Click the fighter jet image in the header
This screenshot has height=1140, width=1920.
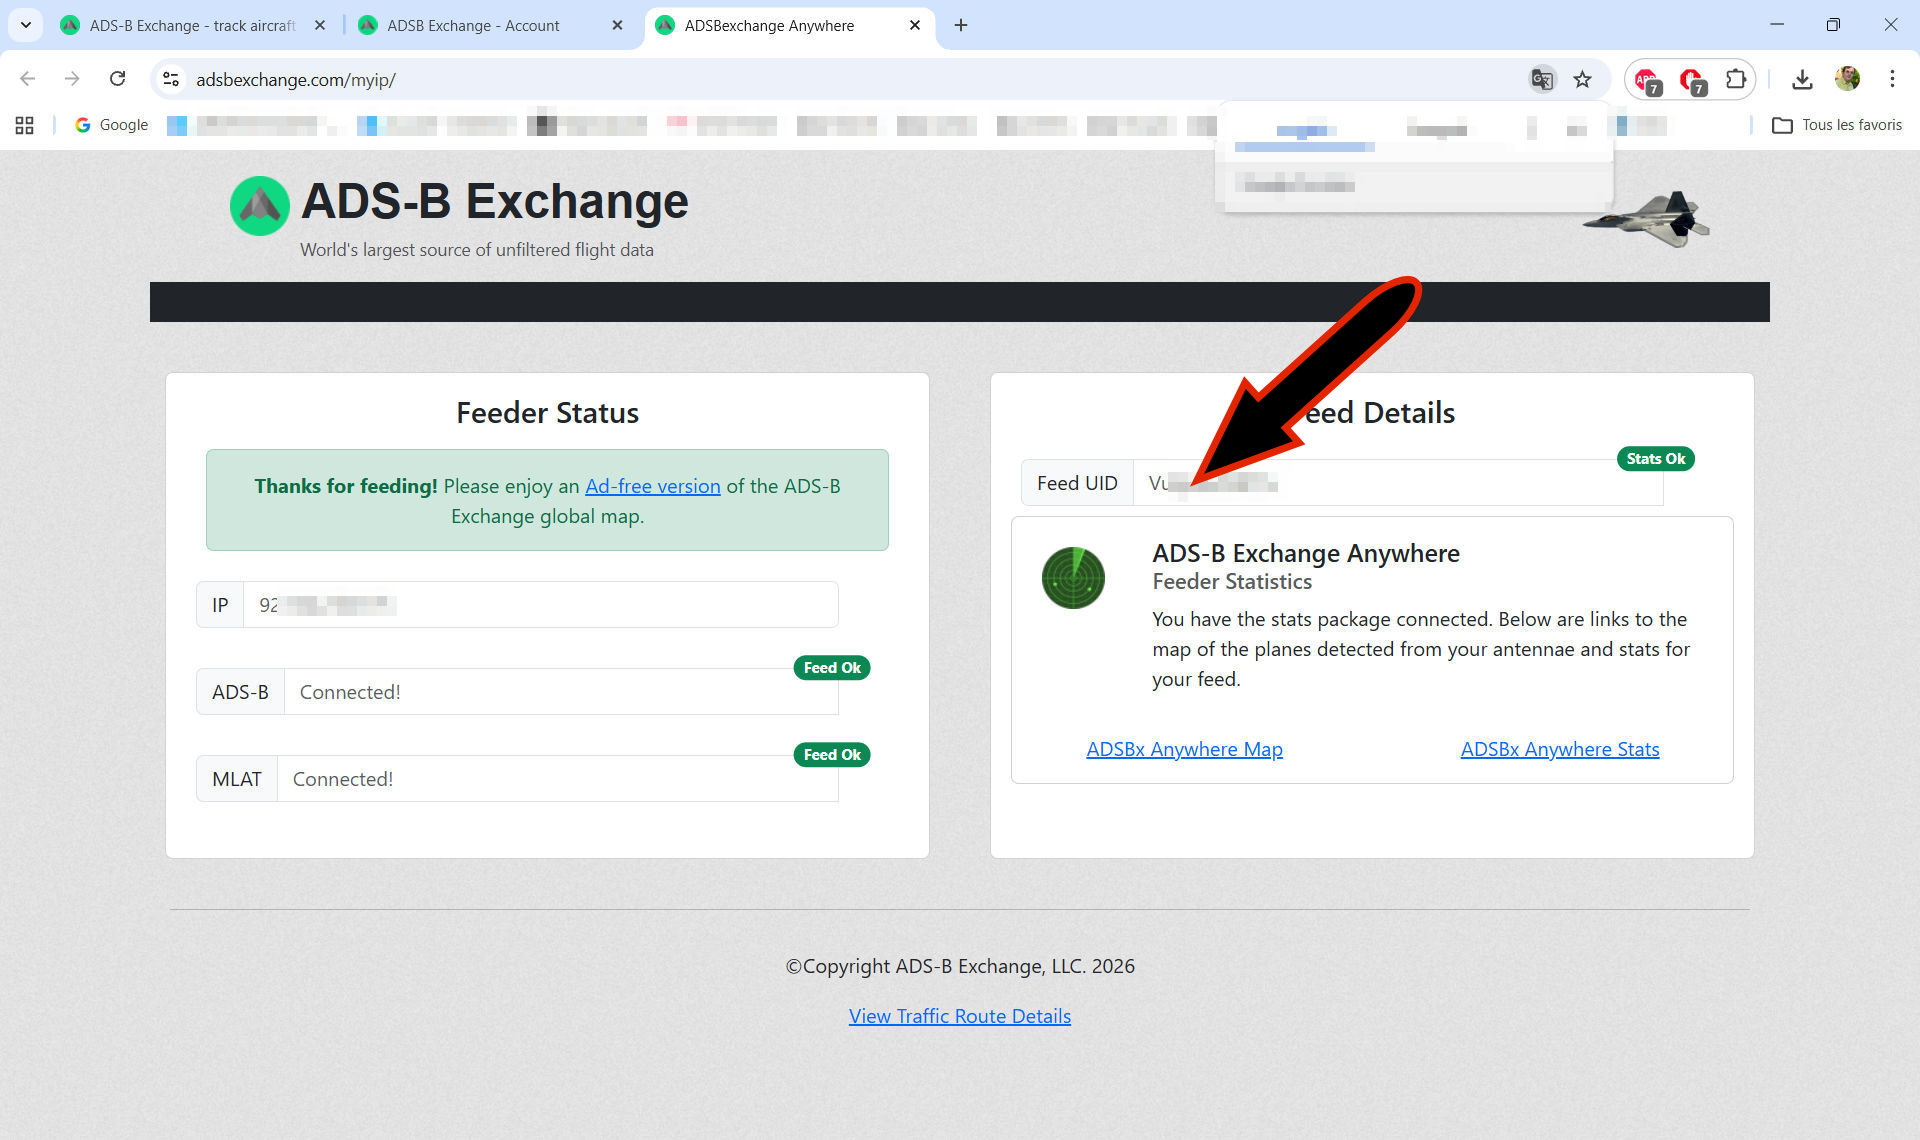1646,219
